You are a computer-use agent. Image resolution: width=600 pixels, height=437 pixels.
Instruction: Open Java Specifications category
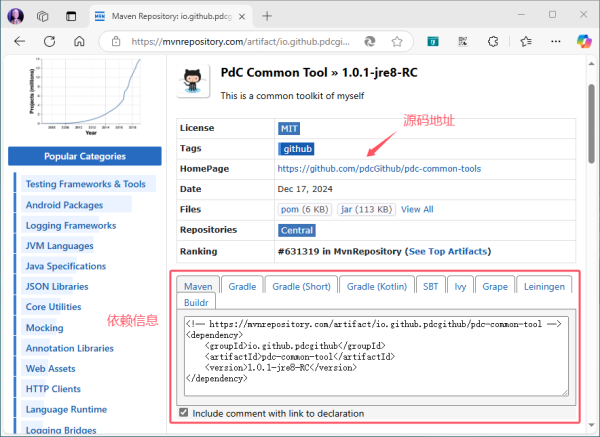pyautogui.click(x=66, y=266)
